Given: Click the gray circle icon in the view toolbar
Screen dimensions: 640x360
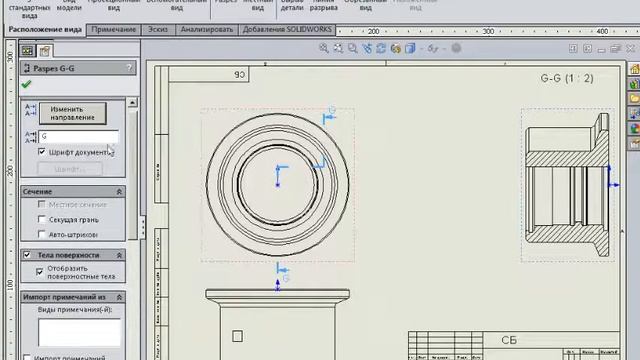Looking at the screenshot, I should (456, 48).
